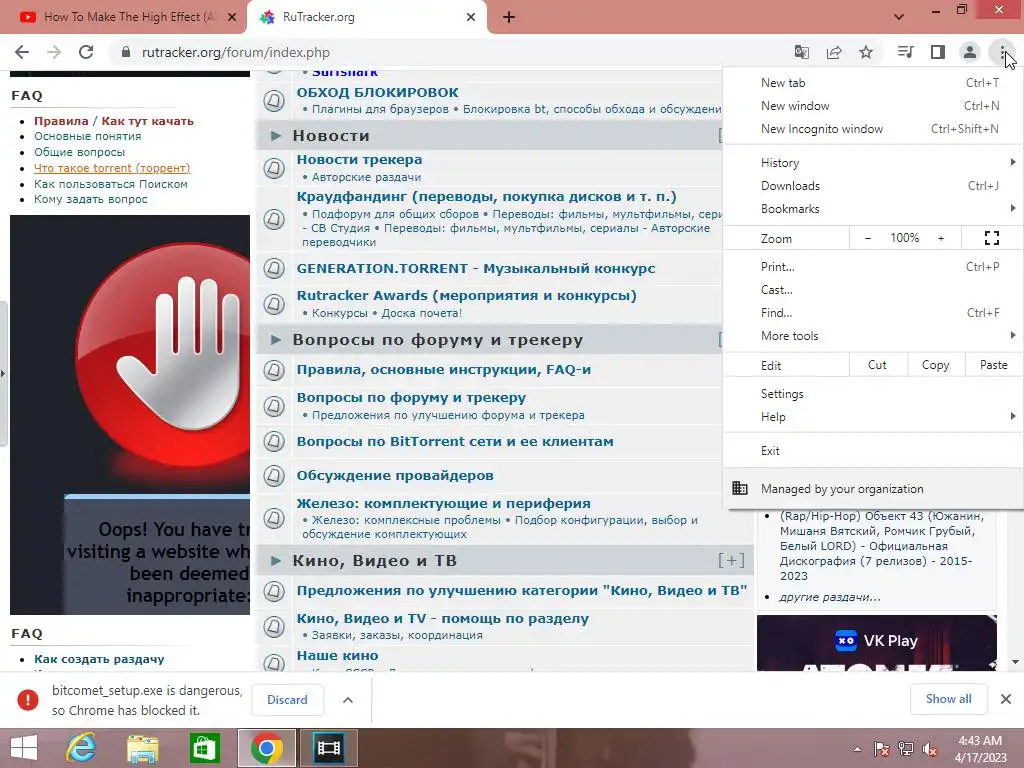This screenshot has height=768, width=1024.
Task: Collapse Вопросы по форуму и трекеру category
Action: pos(276,340)
